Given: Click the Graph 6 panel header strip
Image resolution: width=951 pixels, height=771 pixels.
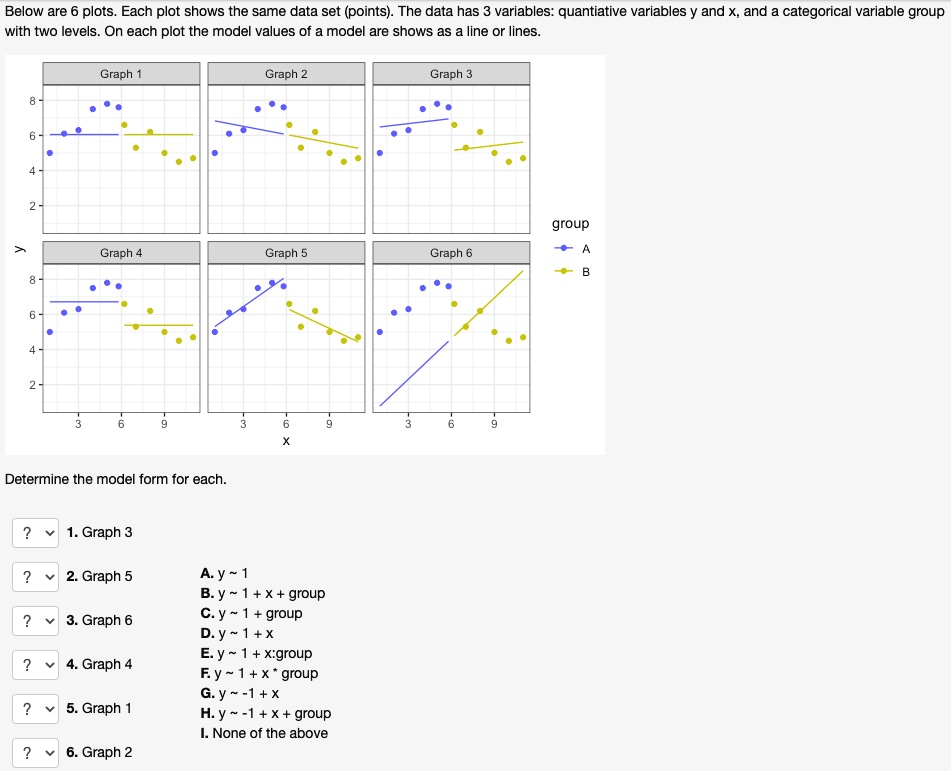Looking at the screenshot, I should pos(450,252).
